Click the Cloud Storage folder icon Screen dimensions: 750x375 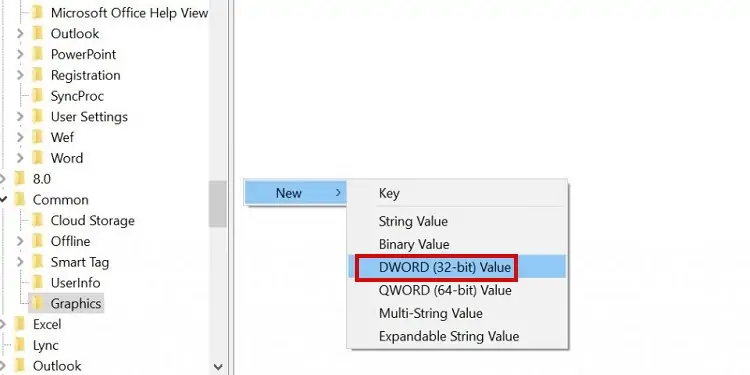click(x=38, y=220)
